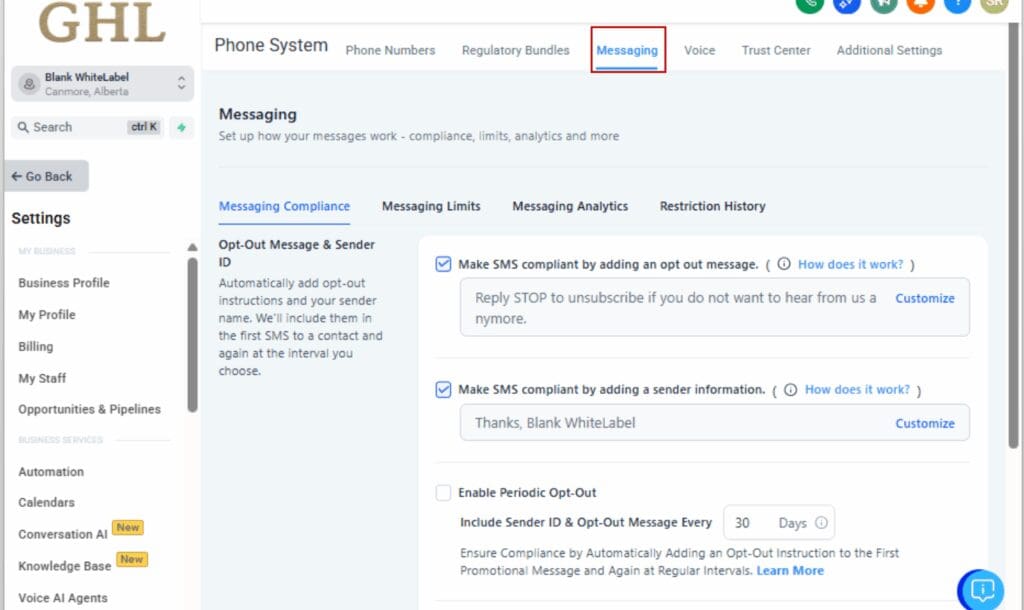Open the Messaging Limits tab
1024x610 pixels.
[x=431, y=206]
